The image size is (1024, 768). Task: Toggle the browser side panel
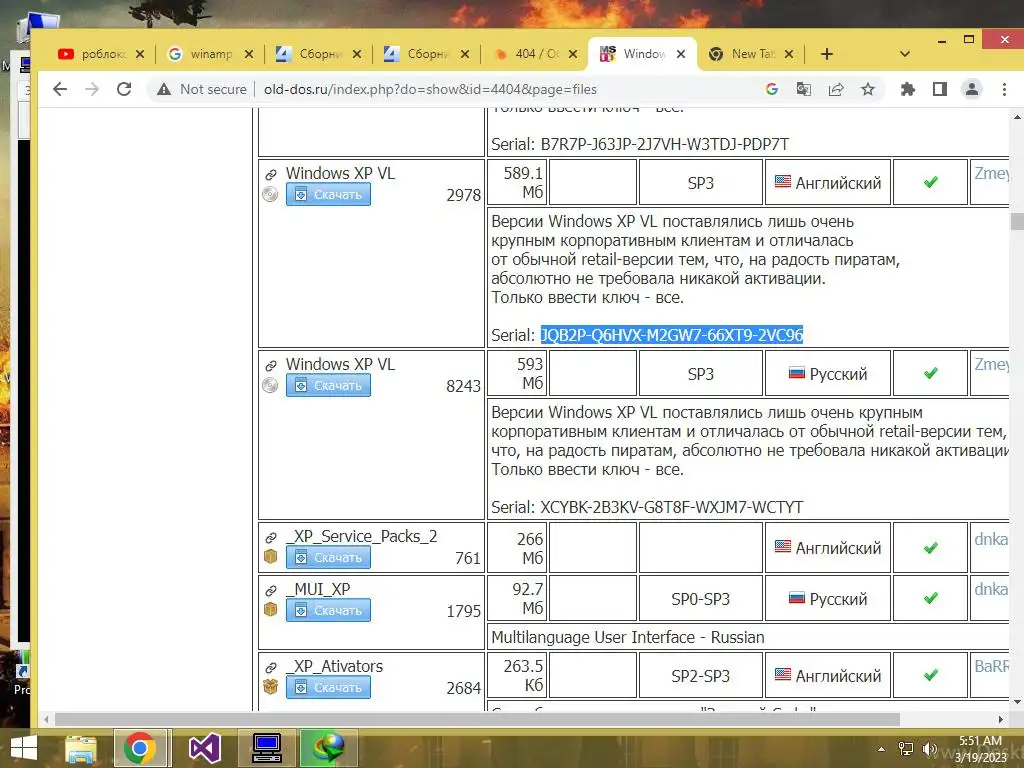(x=940, y=89)
